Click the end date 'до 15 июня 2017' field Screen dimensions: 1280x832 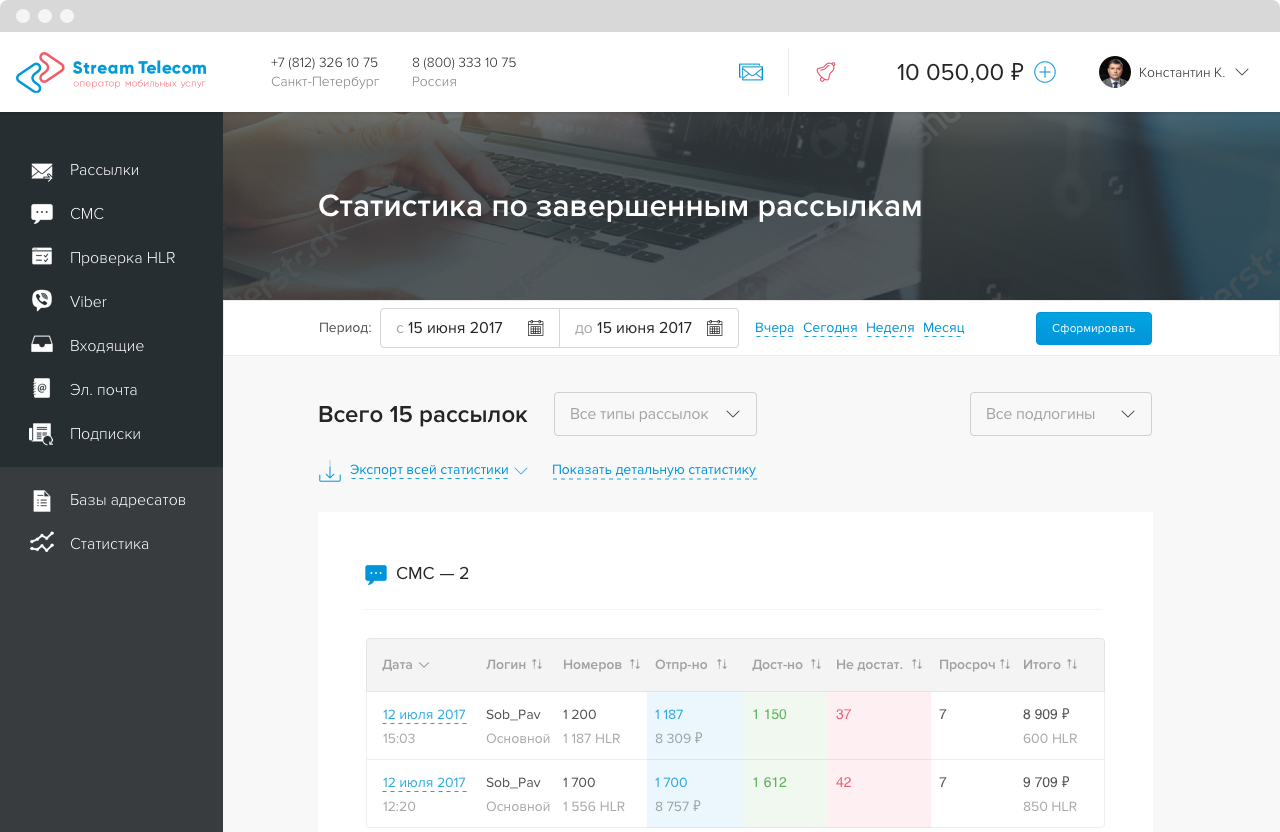click(649, 328)
